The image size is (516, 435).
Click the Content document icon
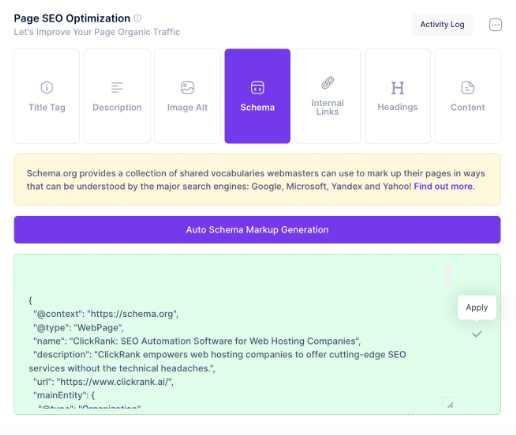pyautogui.click(x=467, y=88)
